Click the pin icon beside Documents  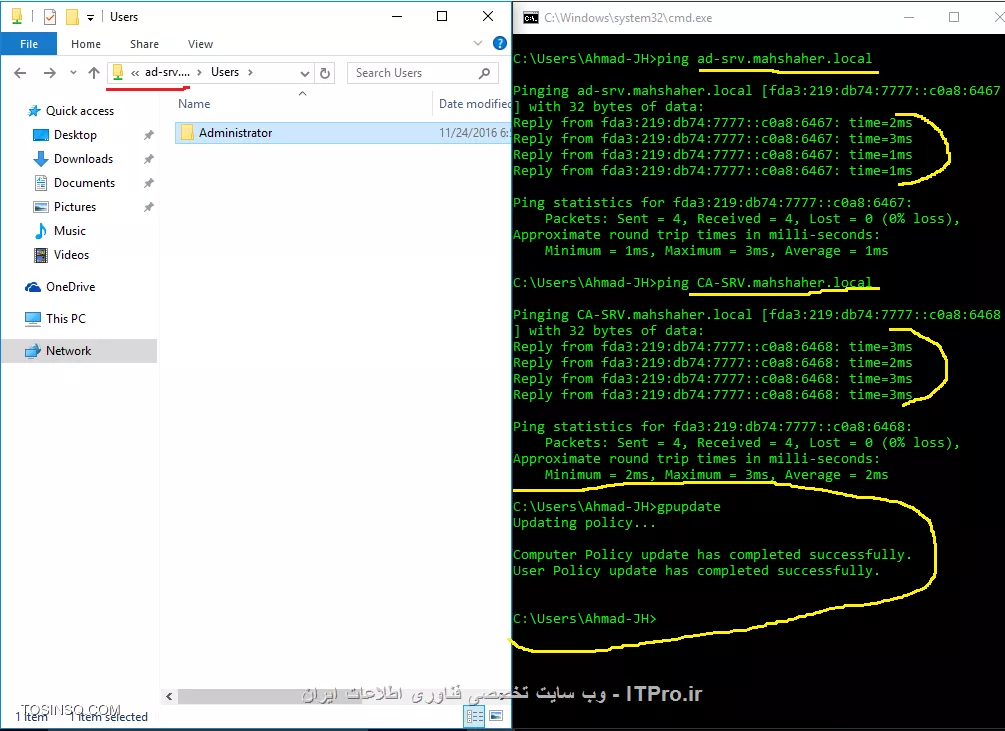[149, 183]
